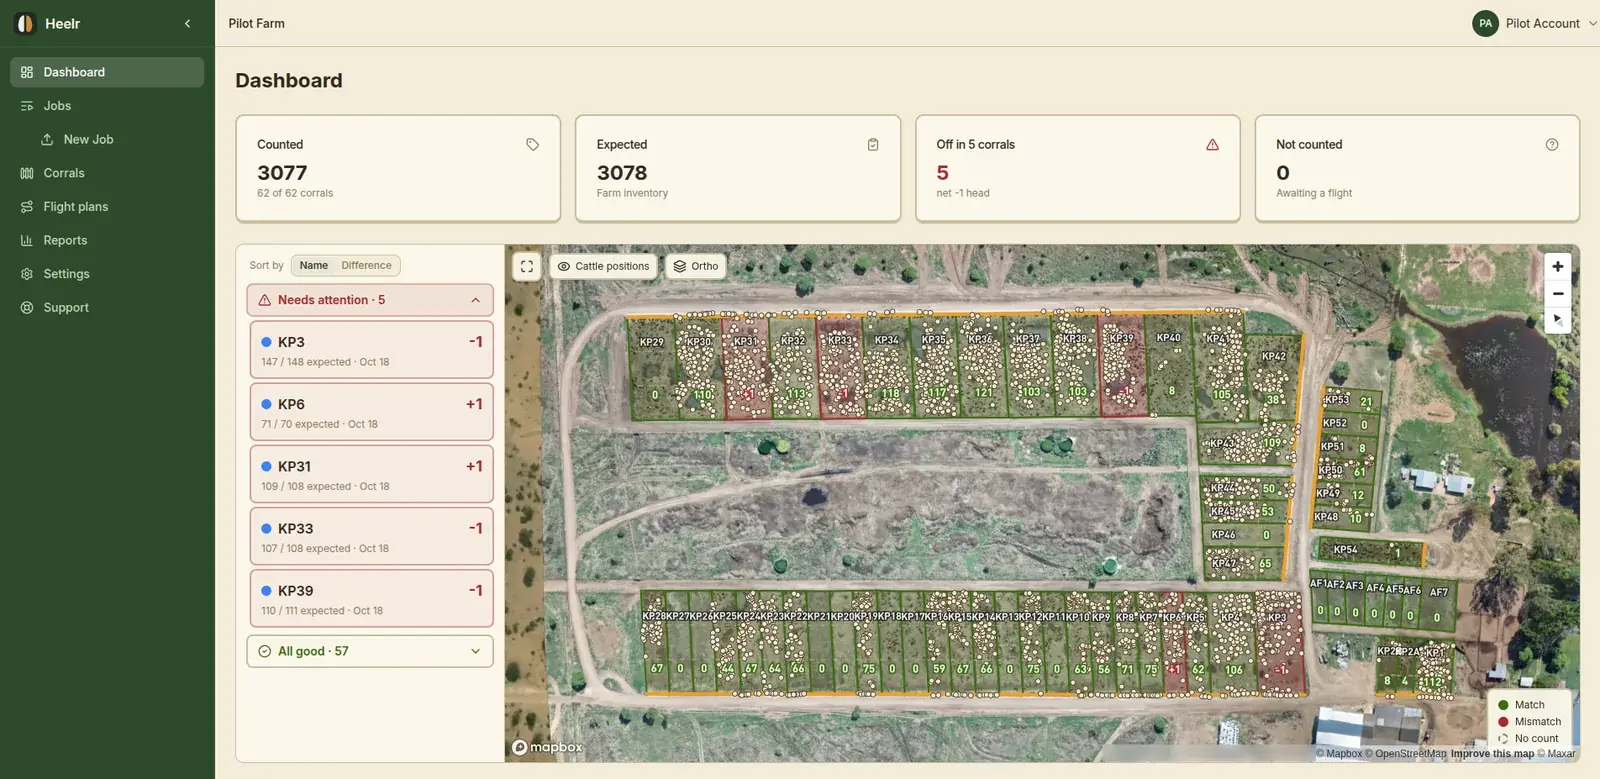
Task: Enter fullscreen map view
Action: (527, 266)
